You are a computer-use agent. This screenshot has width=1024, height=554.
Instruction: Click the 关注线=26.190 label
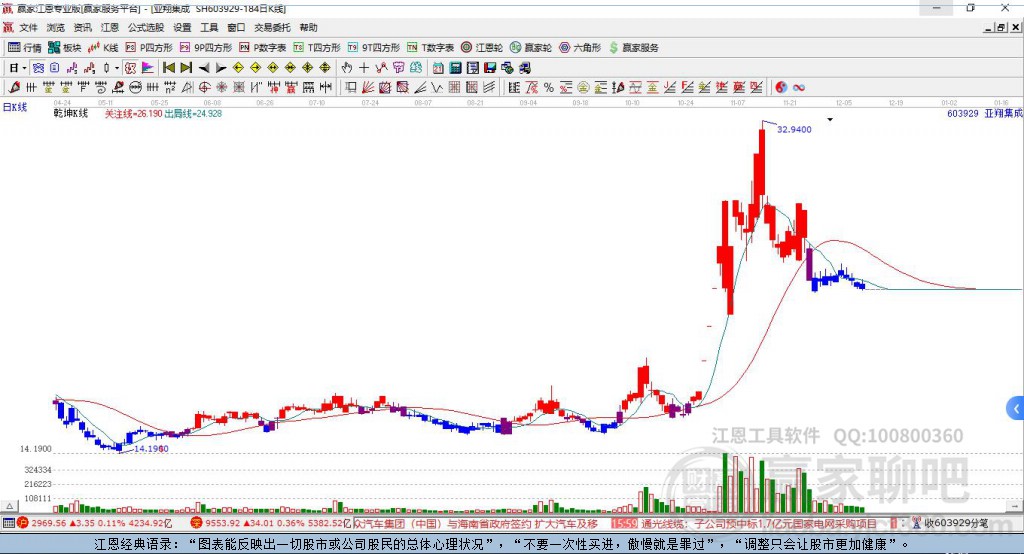133,114
